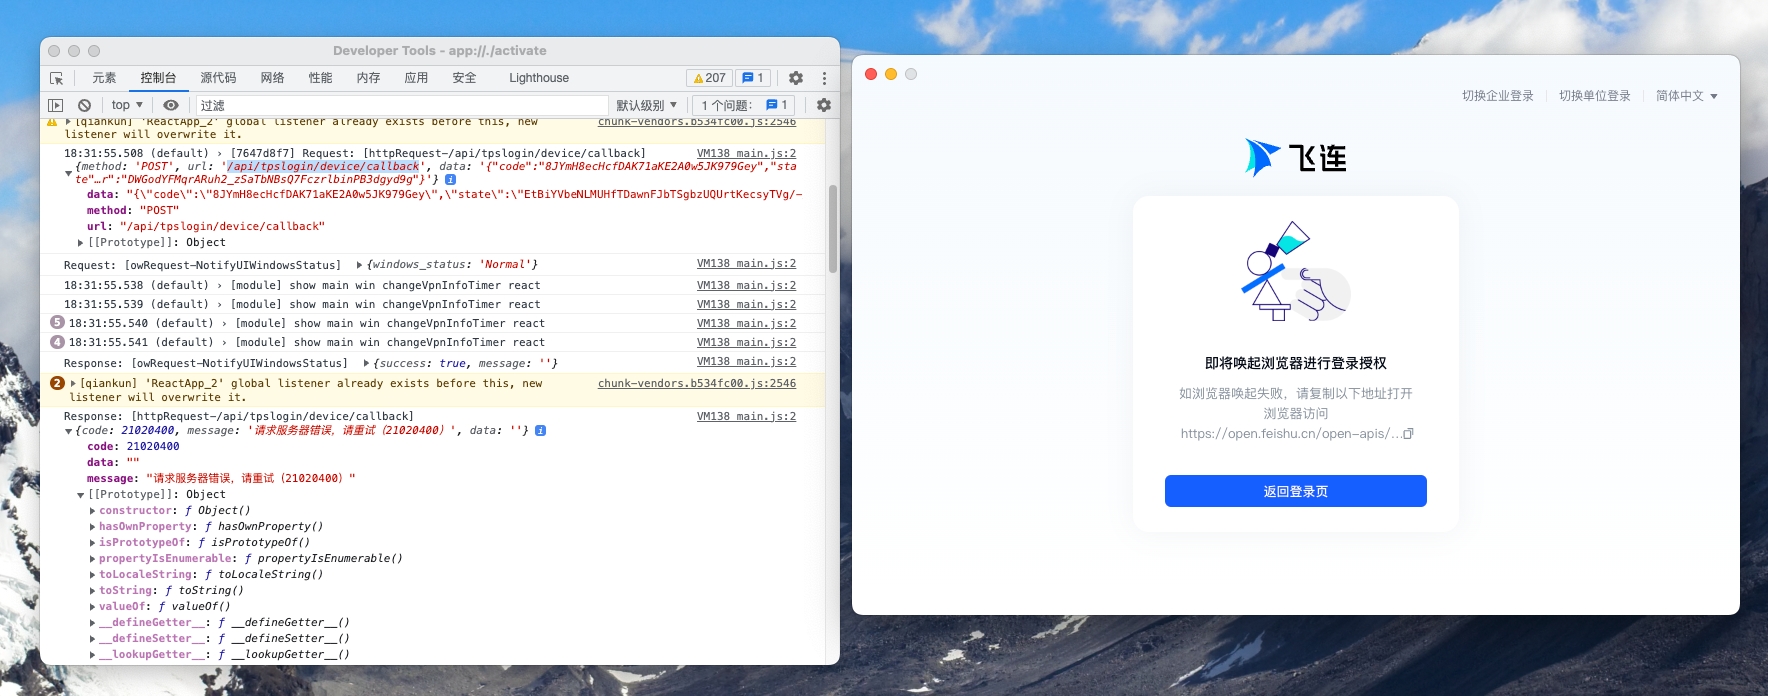Collapse the request method POST object

coord(68,173)
